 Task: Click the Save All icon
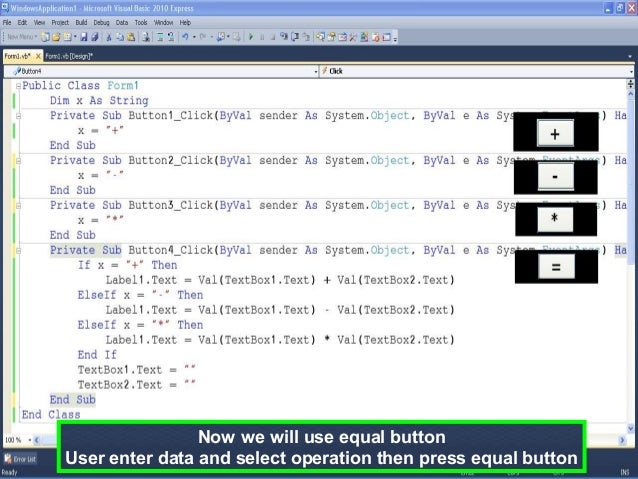click(94, 37)
